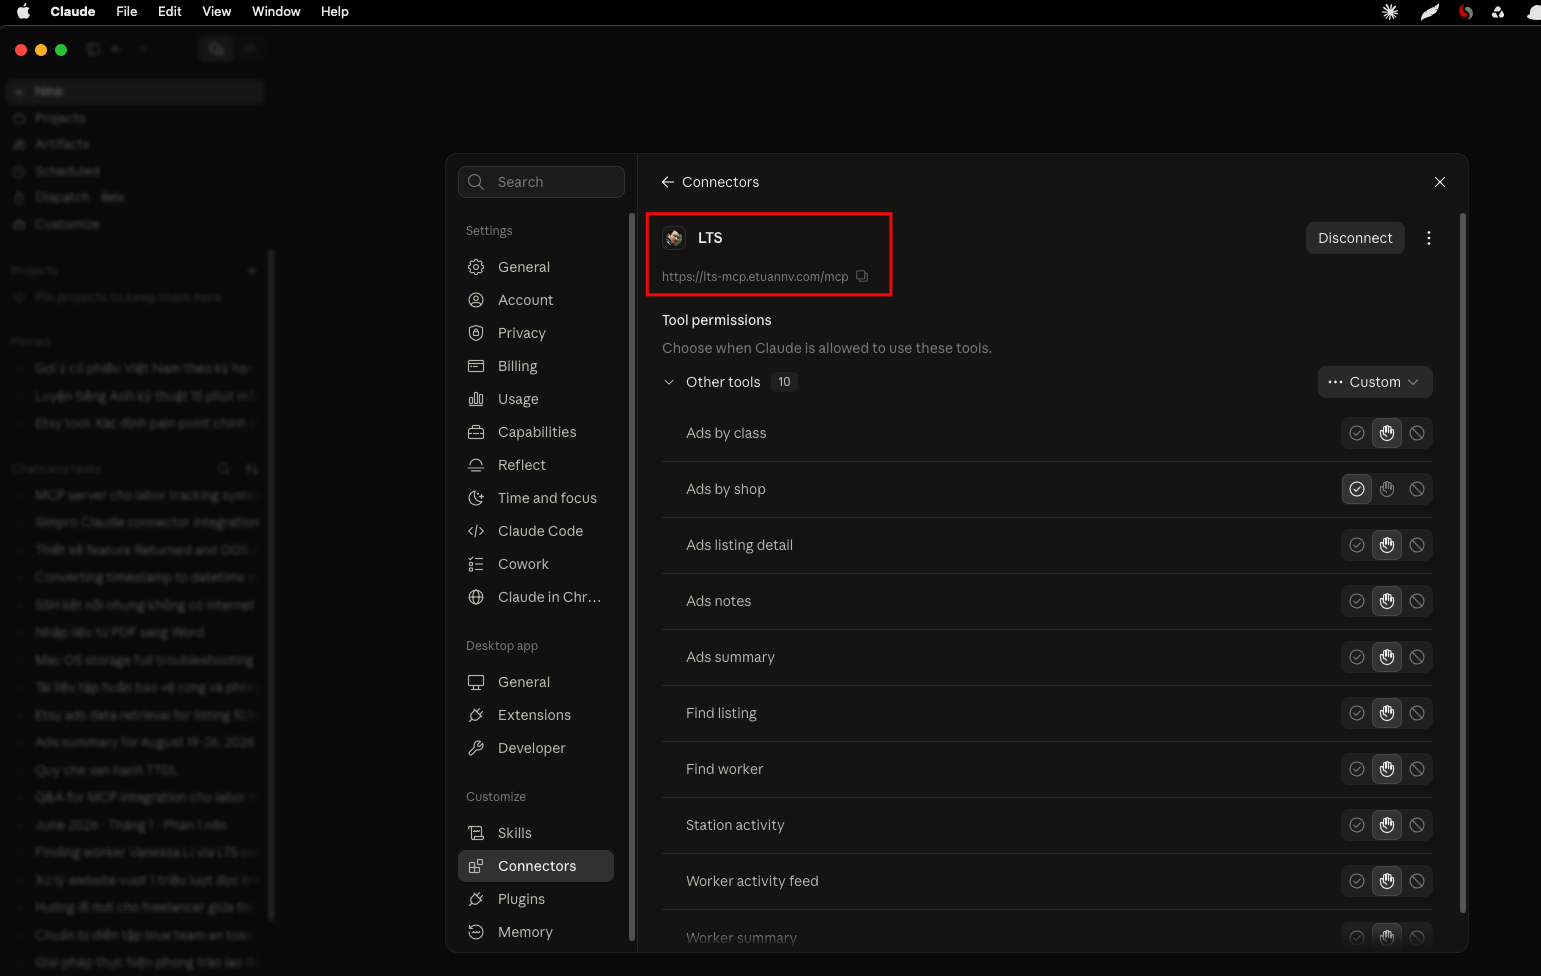The width and height of the screenshot is (1541, 976).
Task: Always allow the Ads summary tool
Action: (1357, 657)
